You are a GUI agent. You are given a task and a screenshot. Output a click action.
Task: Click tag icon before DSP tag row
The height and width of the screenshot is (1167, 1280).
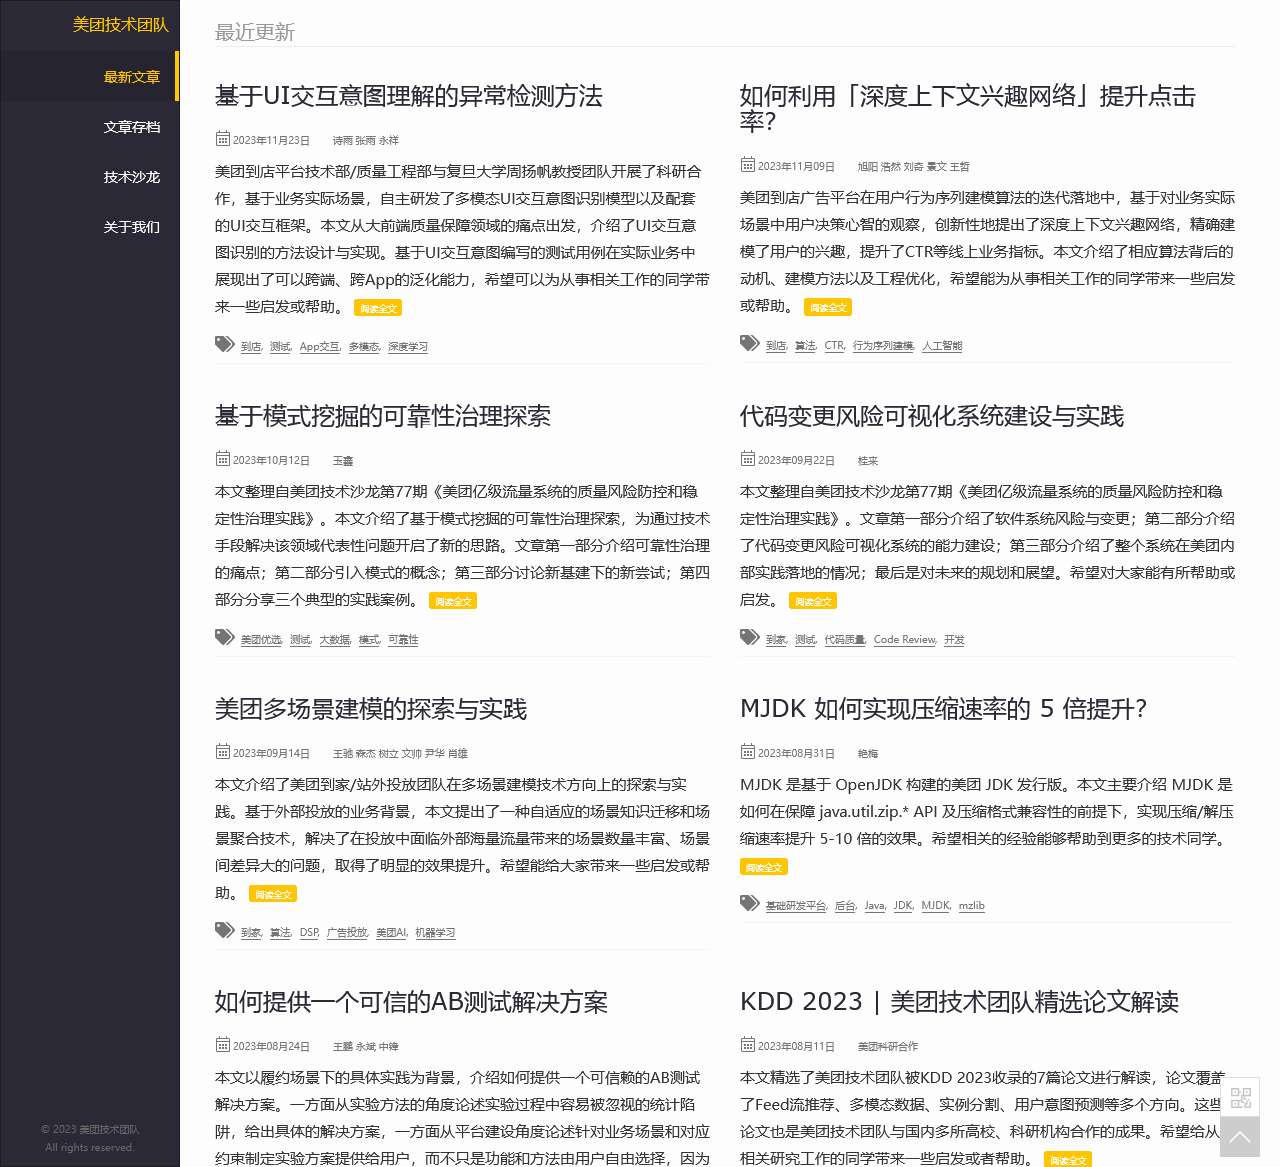point(225,930)
